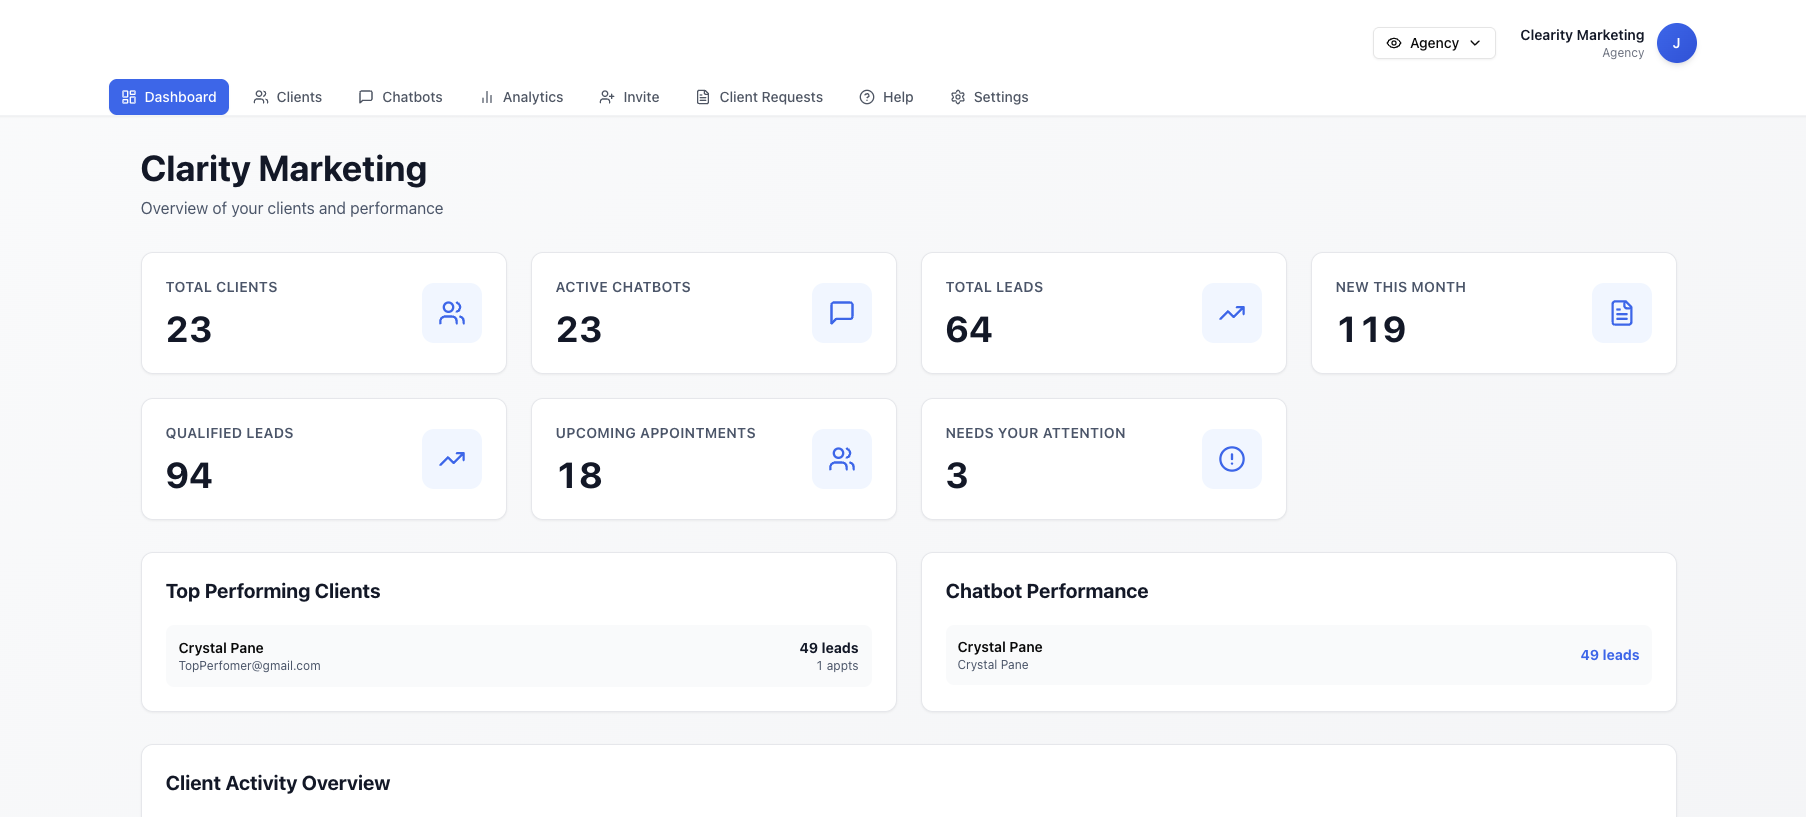Click the Qualified Leads trend icon
Viewport: 1806px width, 817px height.
click(x=452, y=459)
